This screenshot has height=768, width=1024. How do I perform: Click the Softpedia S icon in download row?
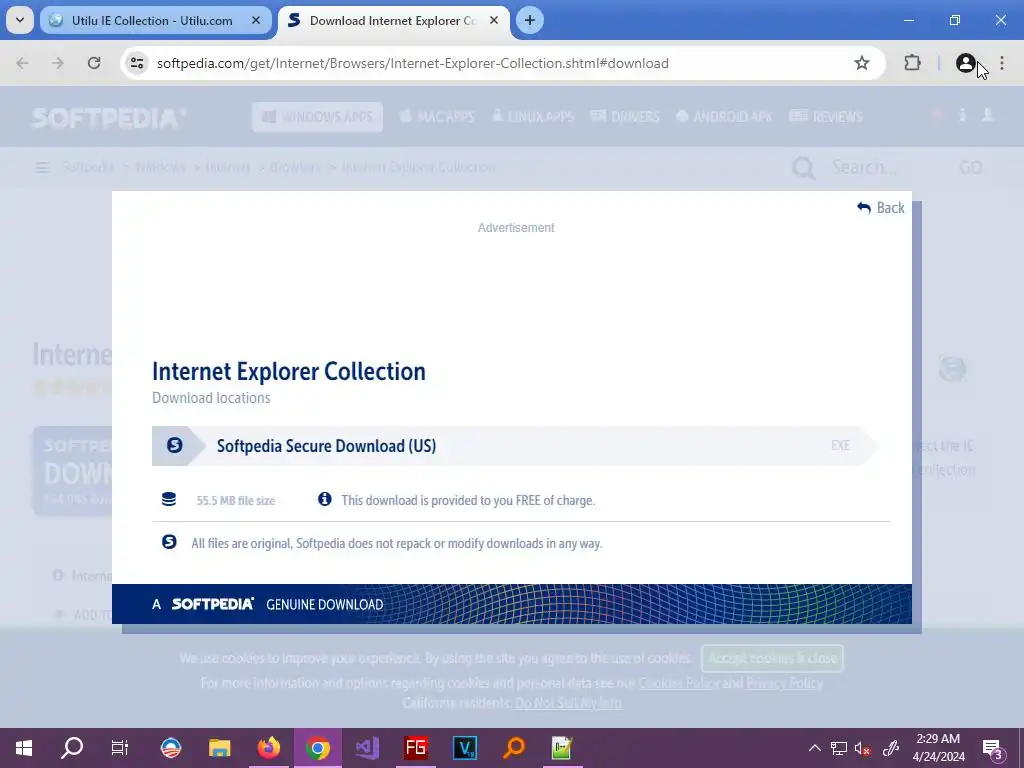pos(174,445)
